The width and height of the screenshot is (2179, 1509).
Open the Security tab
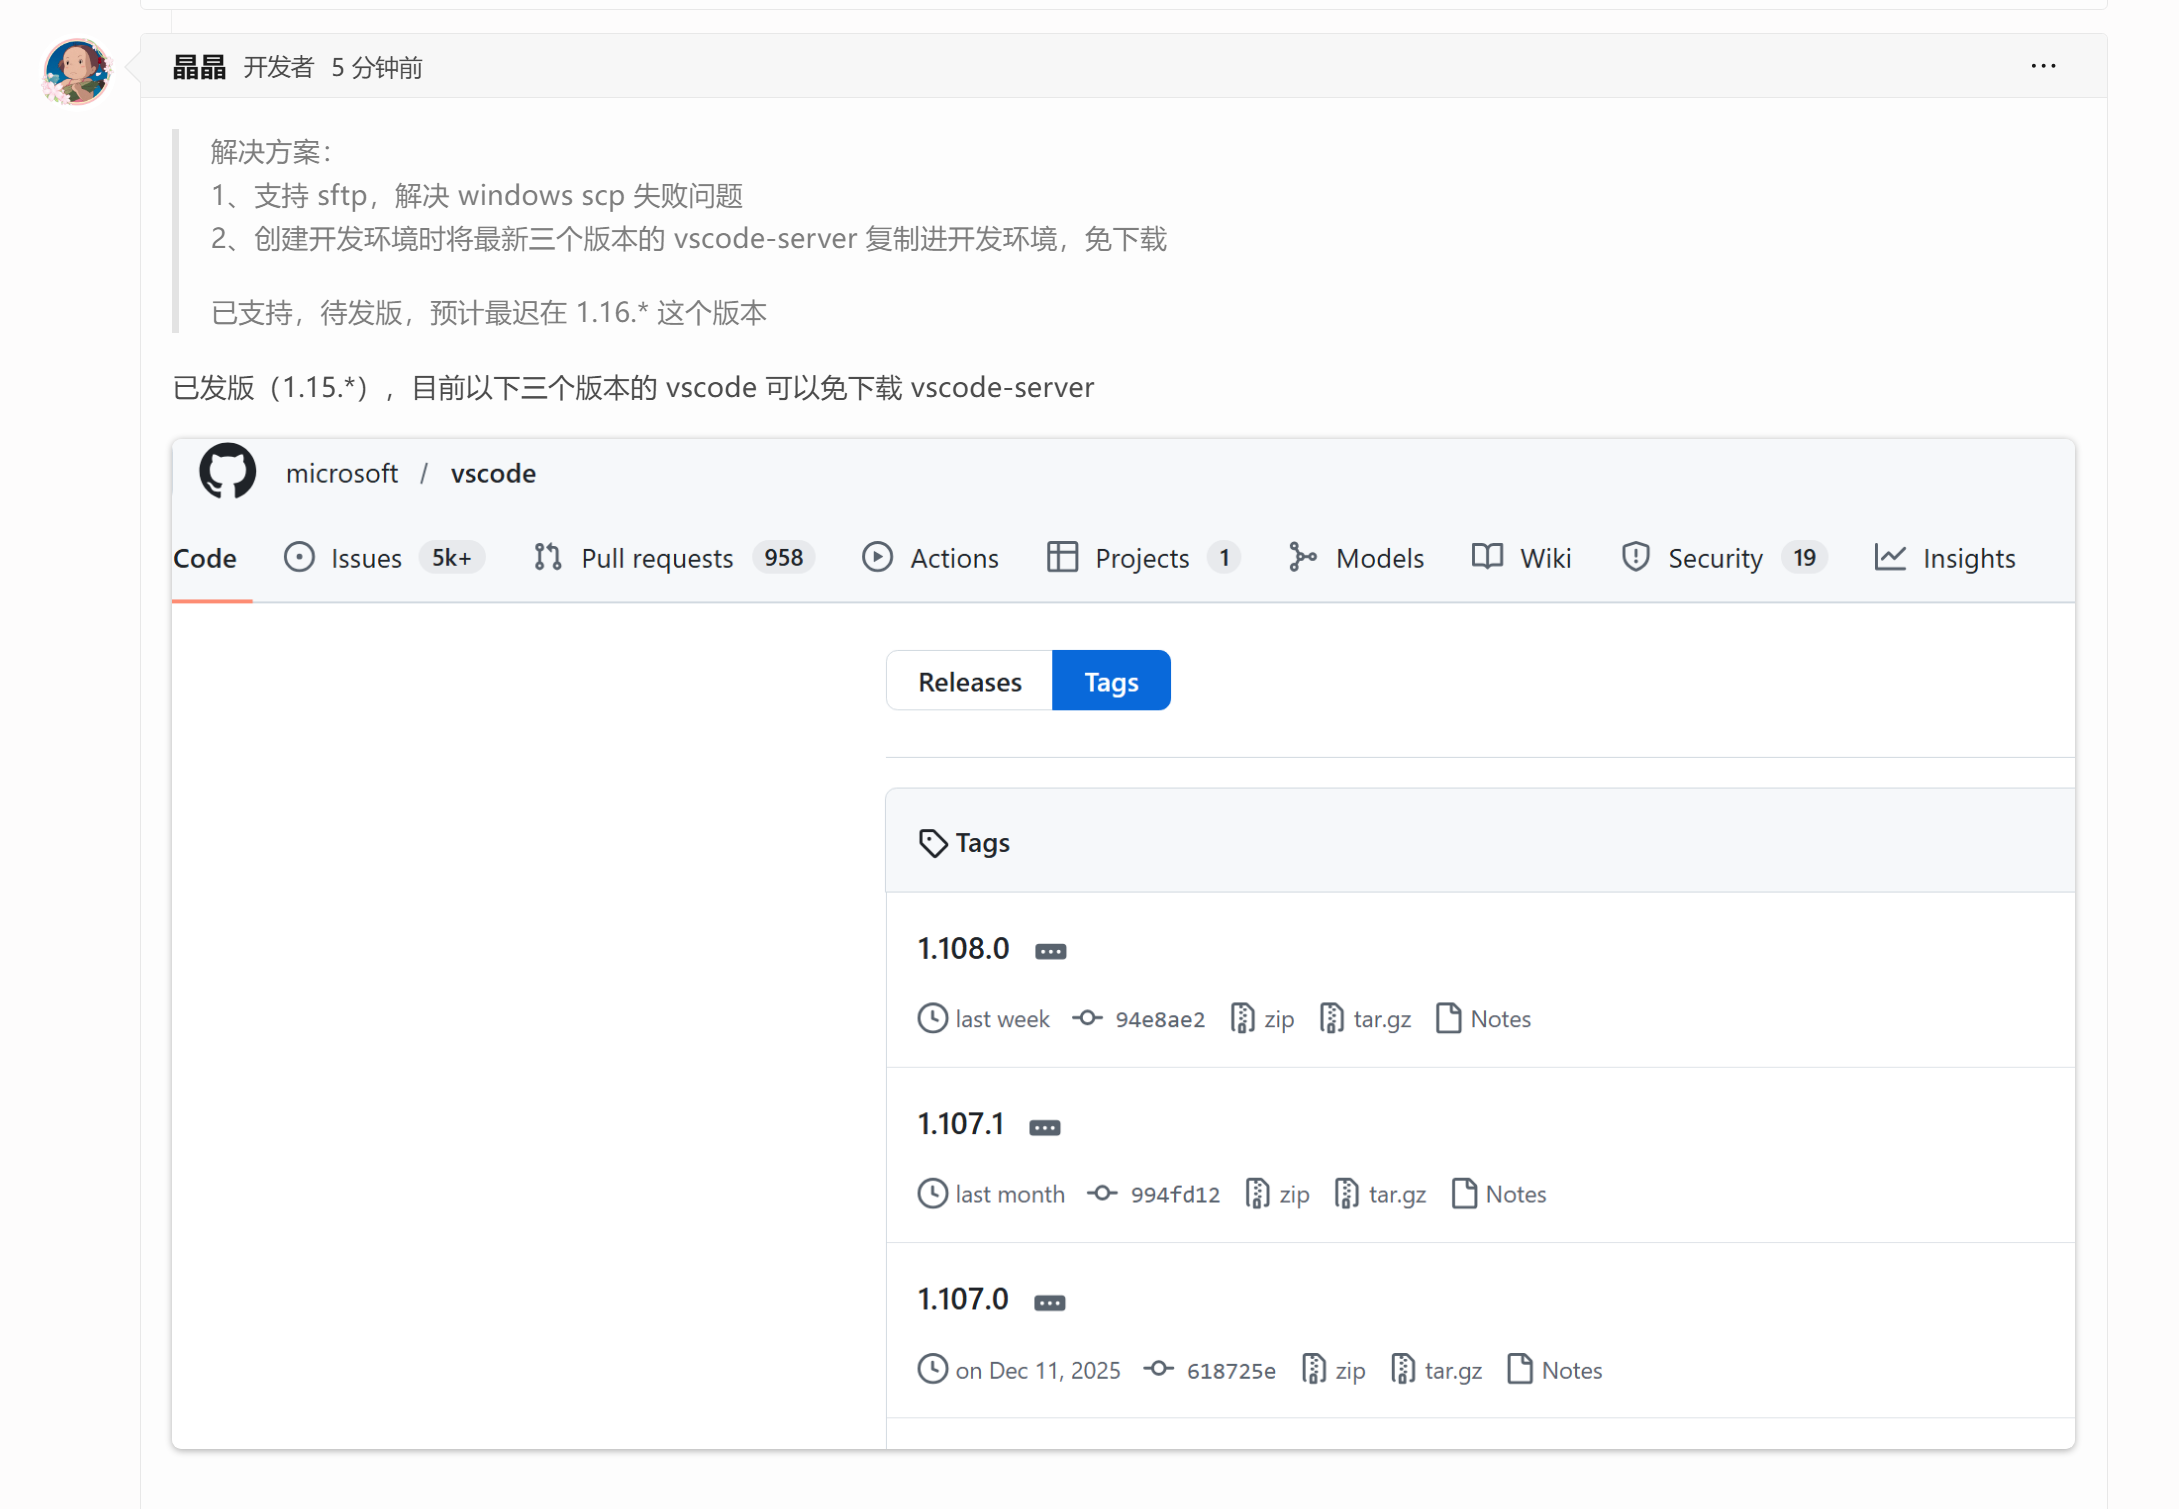click(1714, 558)
